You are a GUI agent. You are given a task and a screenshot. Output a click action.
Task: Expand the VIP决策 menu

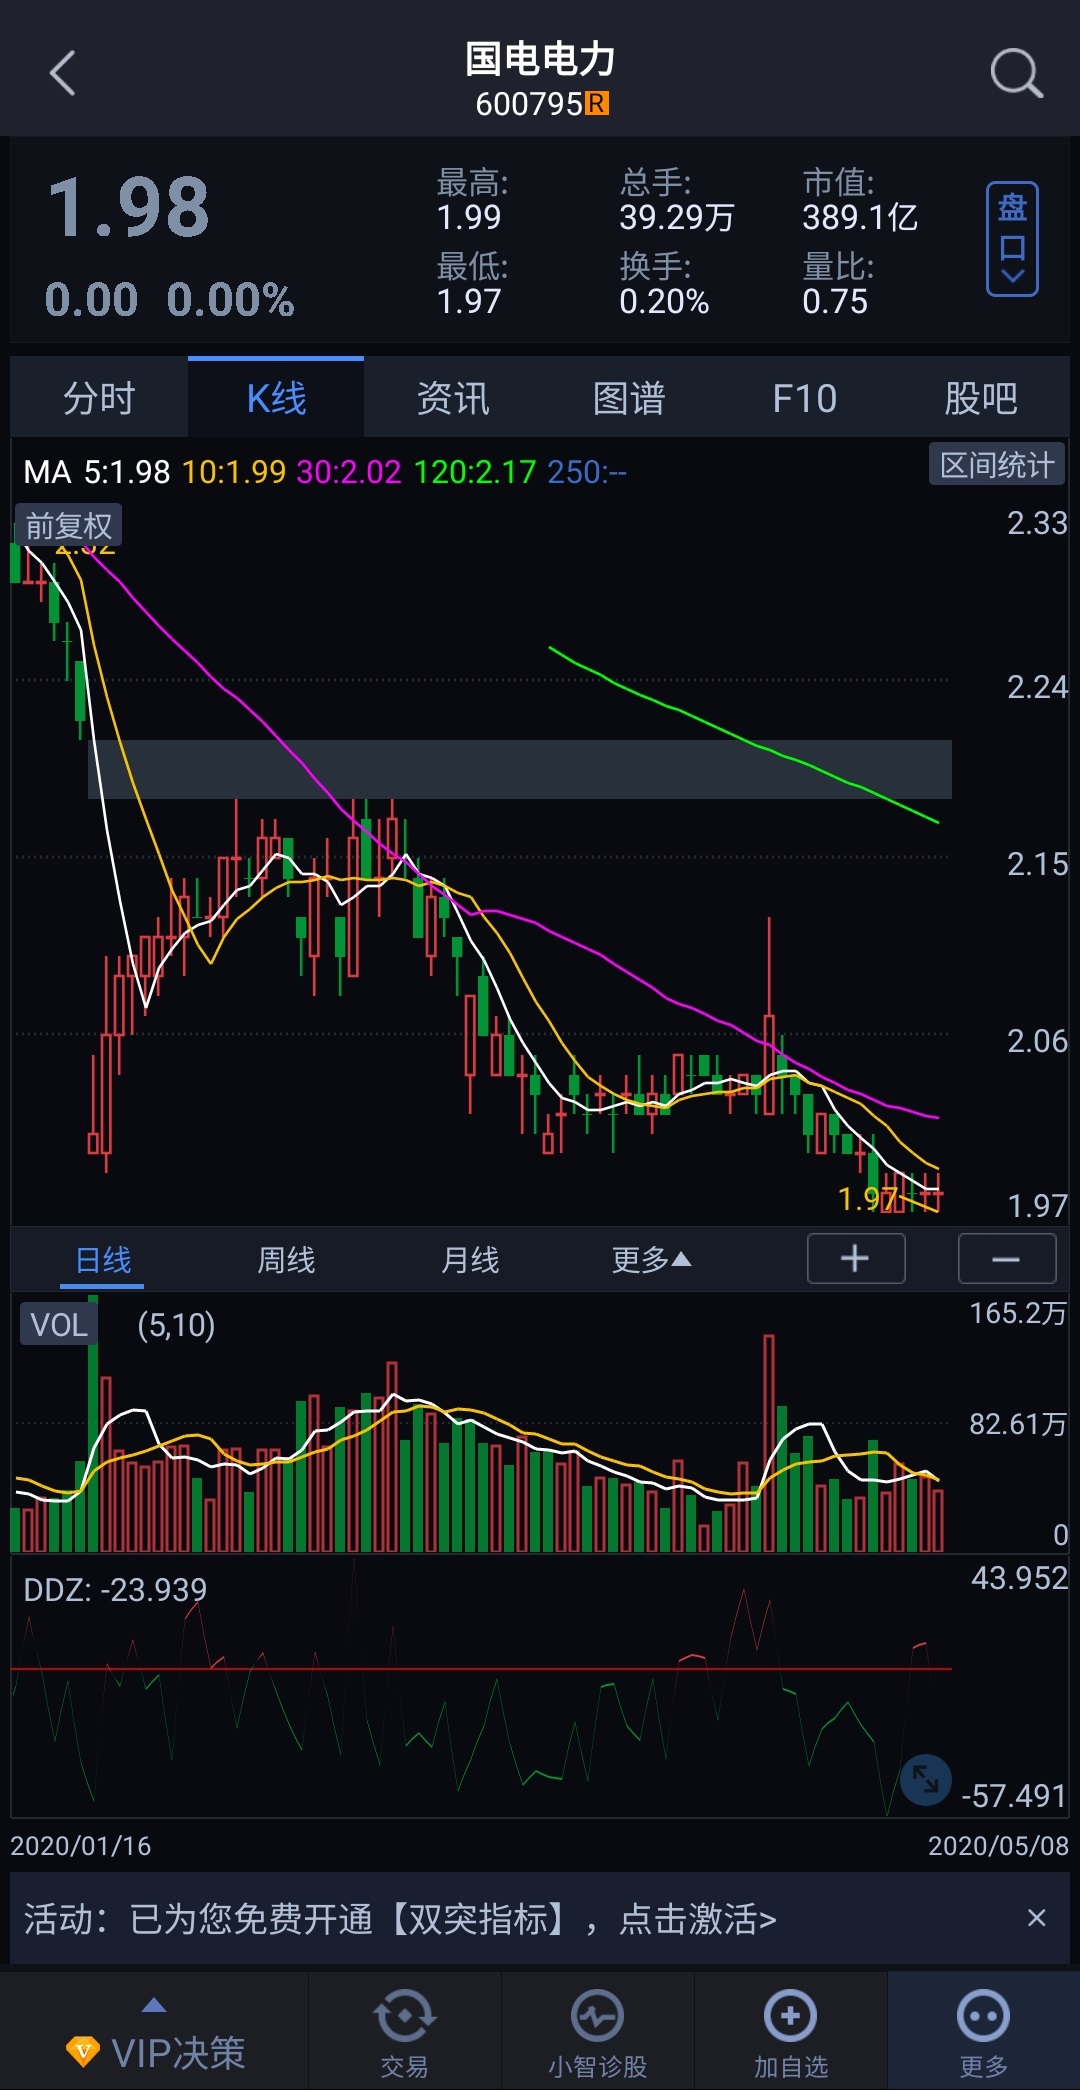(155, 2032)
